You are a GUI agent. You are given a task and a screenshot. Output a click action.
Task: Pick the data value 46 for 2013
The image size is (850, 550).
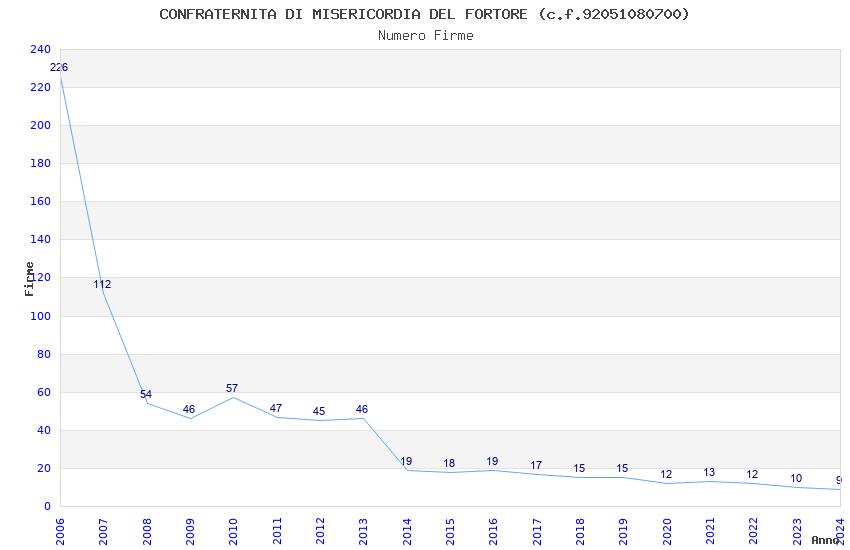tap(362, 409)
